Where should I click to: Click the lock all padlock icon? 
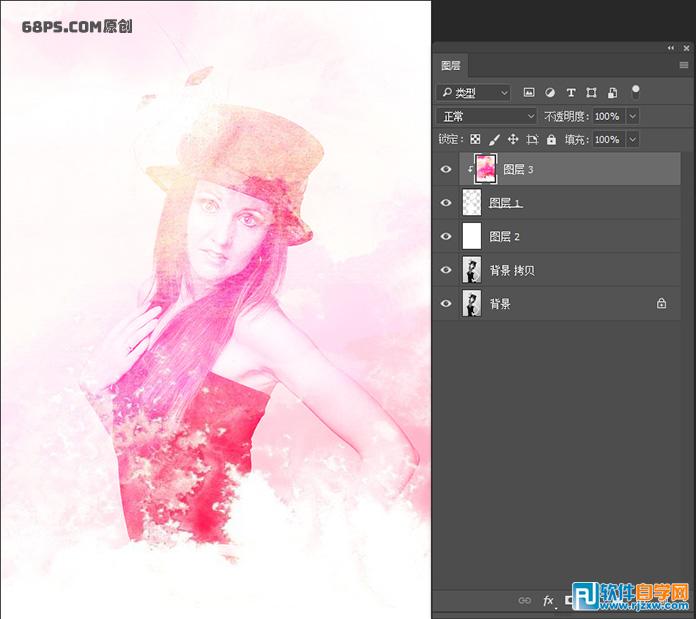pyautogui.click(x=551, y=140)
